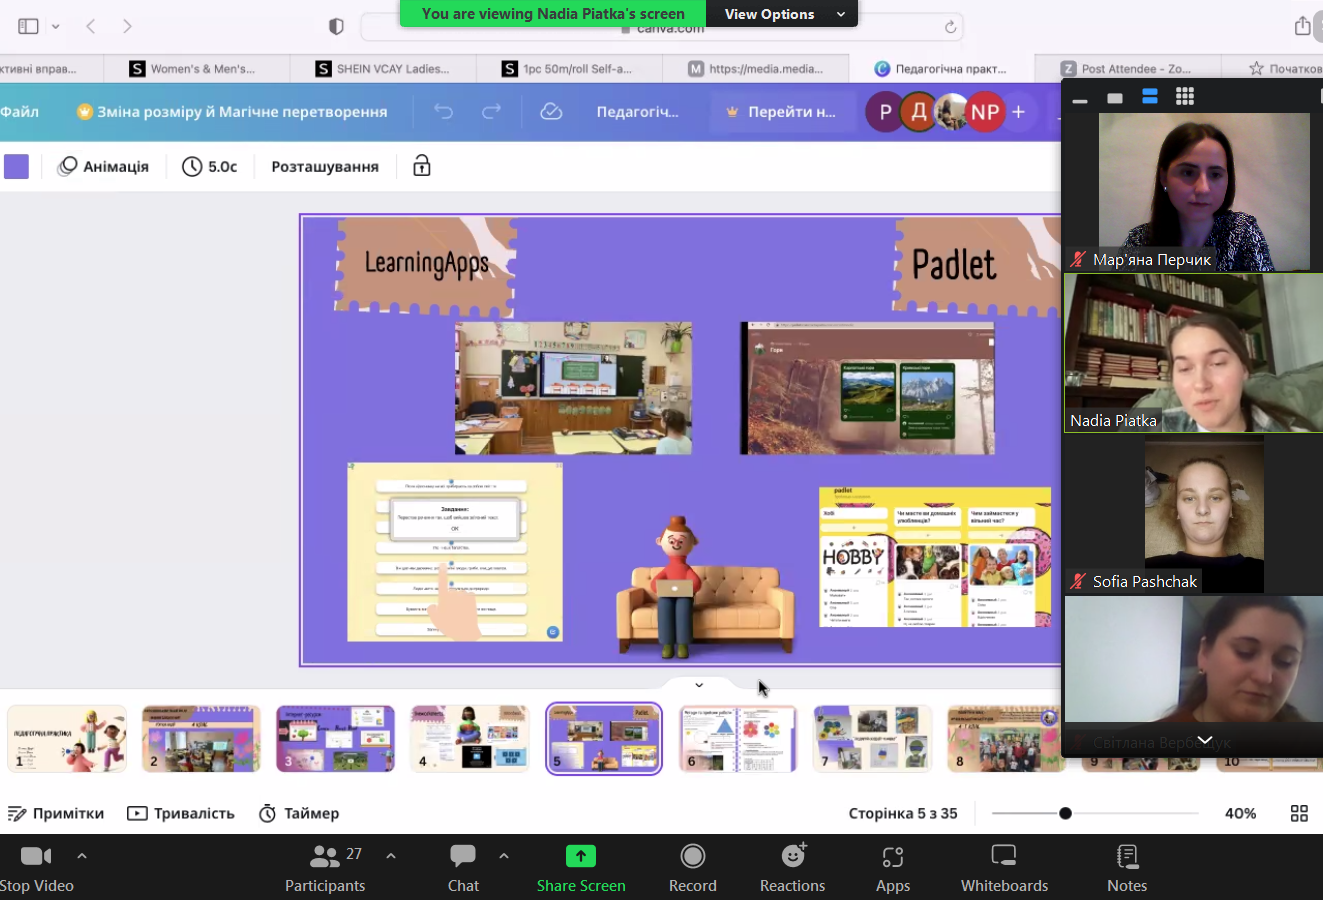The width and height of the screenshot is (1323, 900).
Task: Open the Zoom Chat panel
Action: [x=463, y=868]
